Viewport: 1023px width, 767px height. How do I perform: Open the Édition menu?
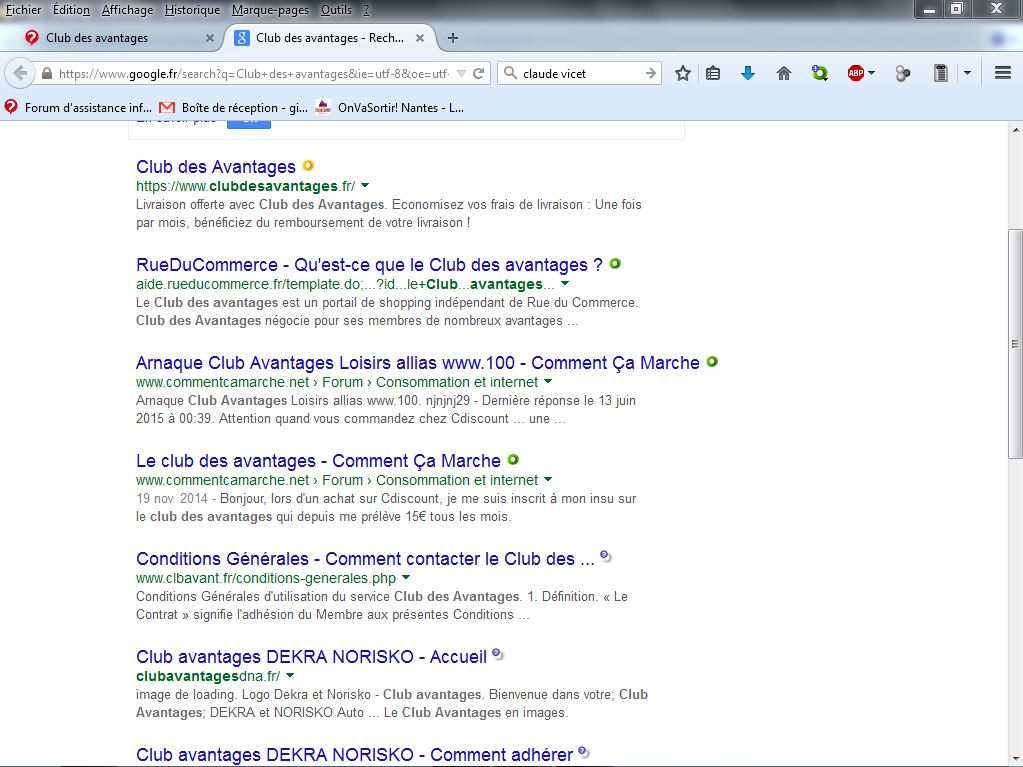pos(71,10)
